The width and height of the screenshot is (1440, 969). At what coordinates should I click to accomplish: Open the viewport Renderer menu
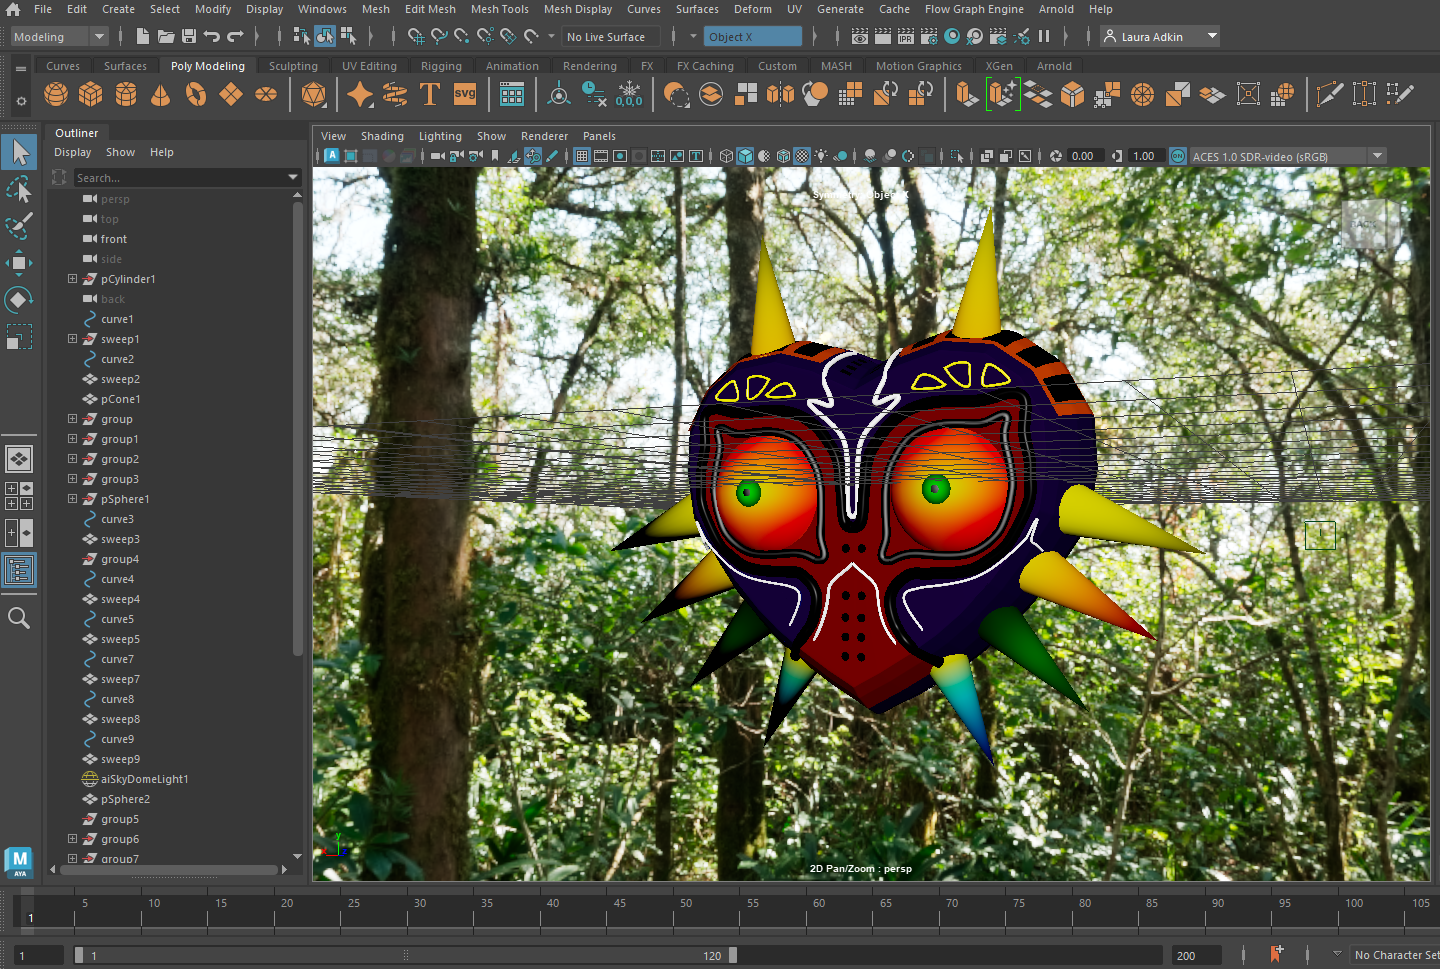[x=544, y=136]
